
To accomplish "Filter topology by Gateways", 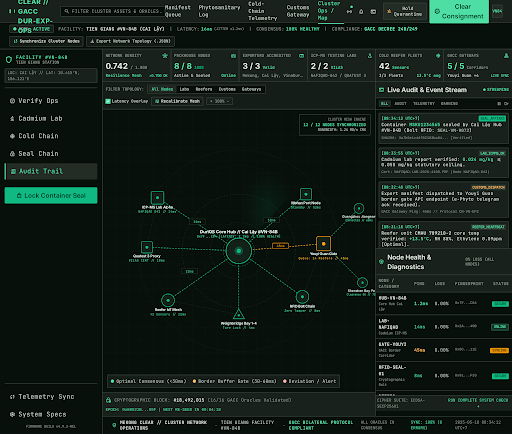I will click(251, 89).
